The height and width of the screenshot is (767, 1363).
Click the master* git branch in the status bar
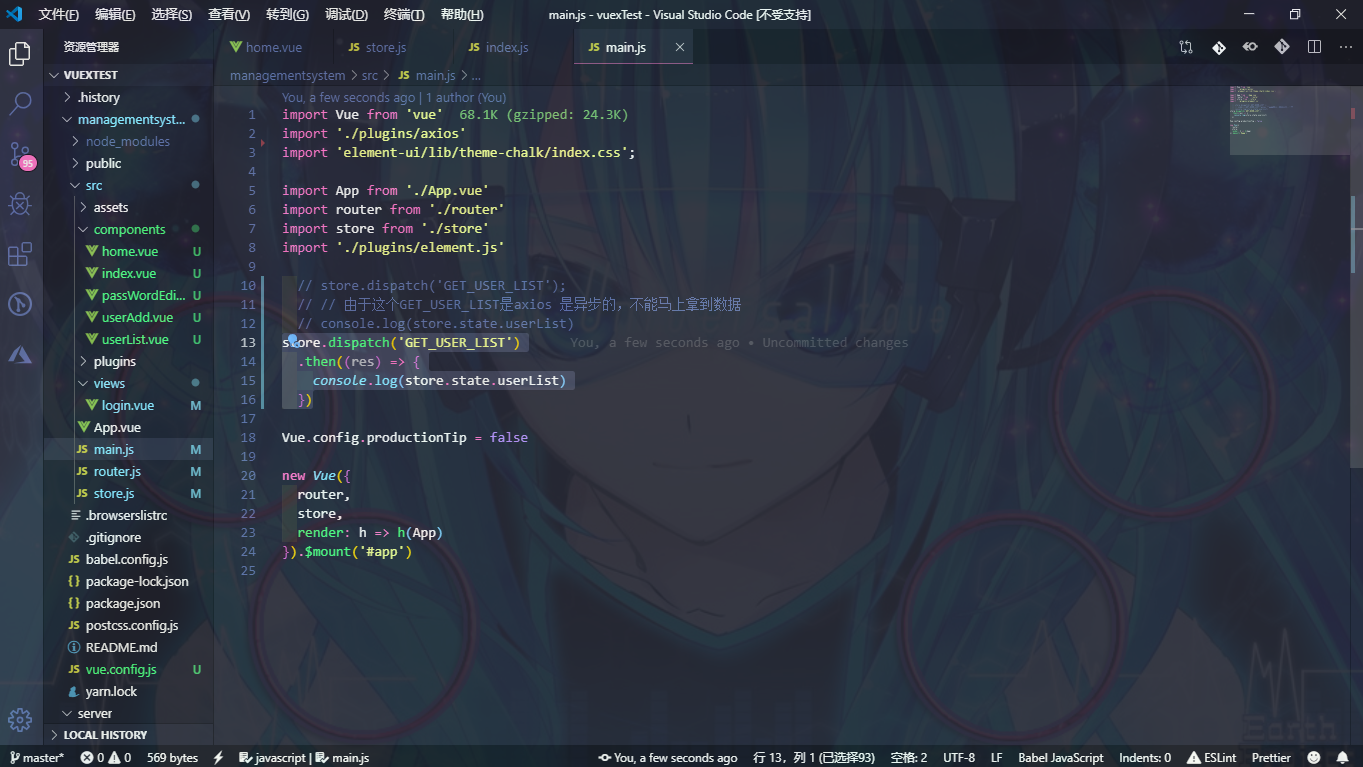tap(36, 758)
